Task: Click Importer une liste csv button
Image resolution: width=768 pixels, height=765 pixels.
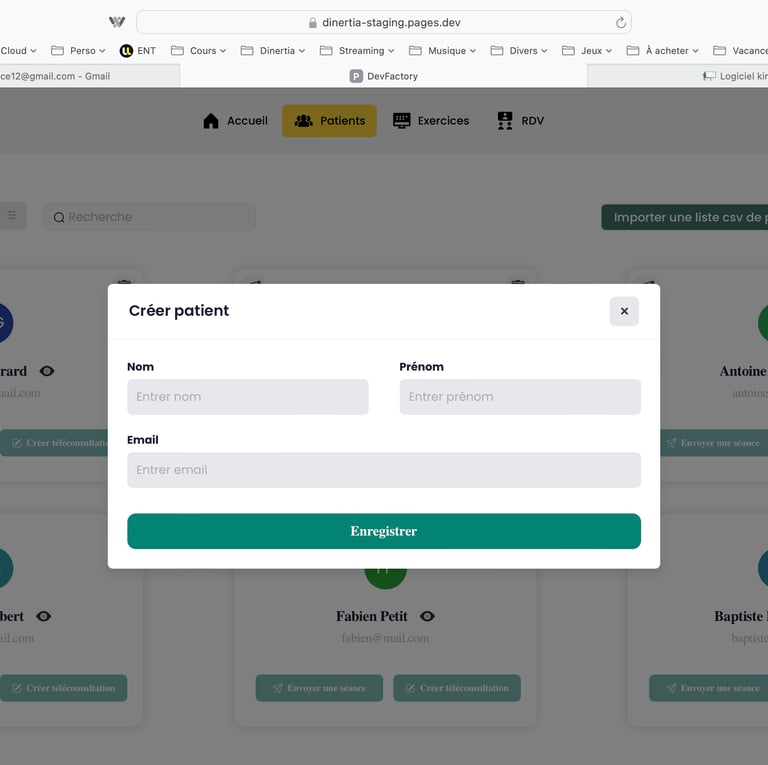Action: (x=685, y=217)
